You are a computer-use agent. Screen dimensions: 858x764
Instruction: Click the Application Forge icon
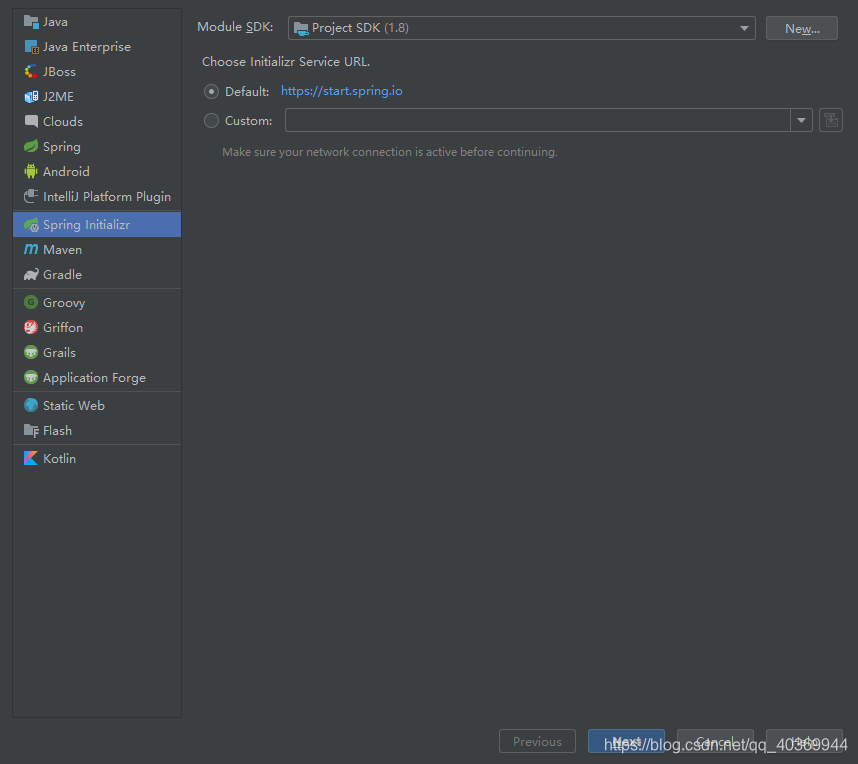click(31, 378)
